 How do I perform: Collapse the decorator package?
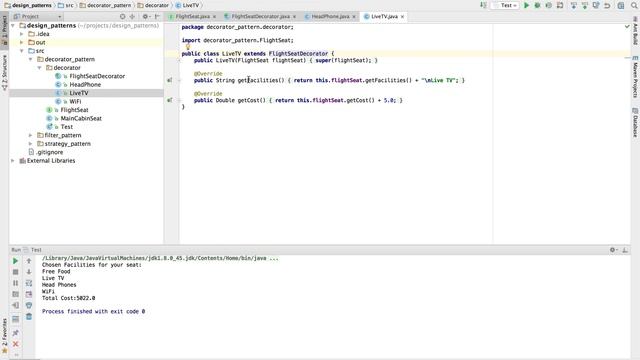point(40,68)
